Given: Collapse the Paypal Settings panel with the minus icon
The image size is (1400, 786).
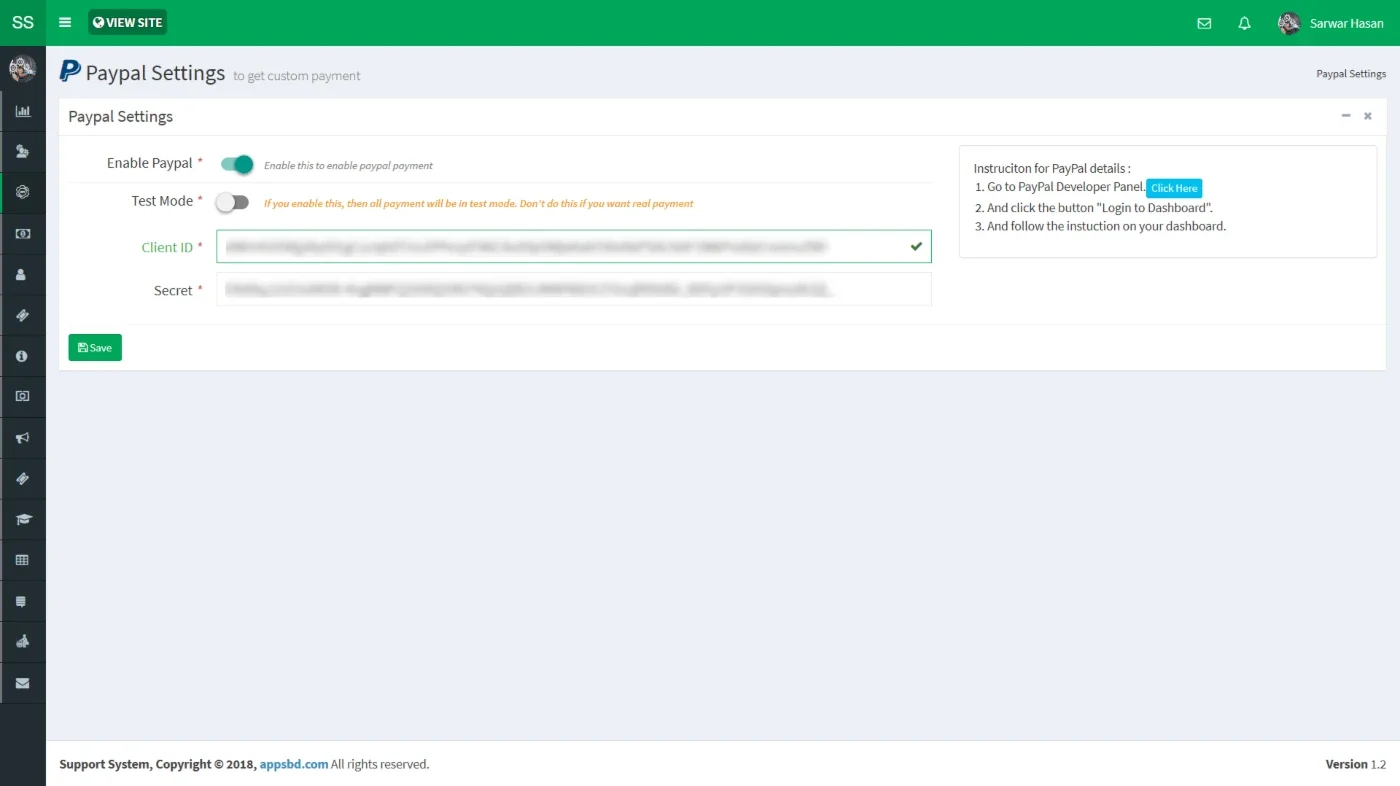Looking at the screenshot, I should pyautogui.click(x=1346, y=116).
